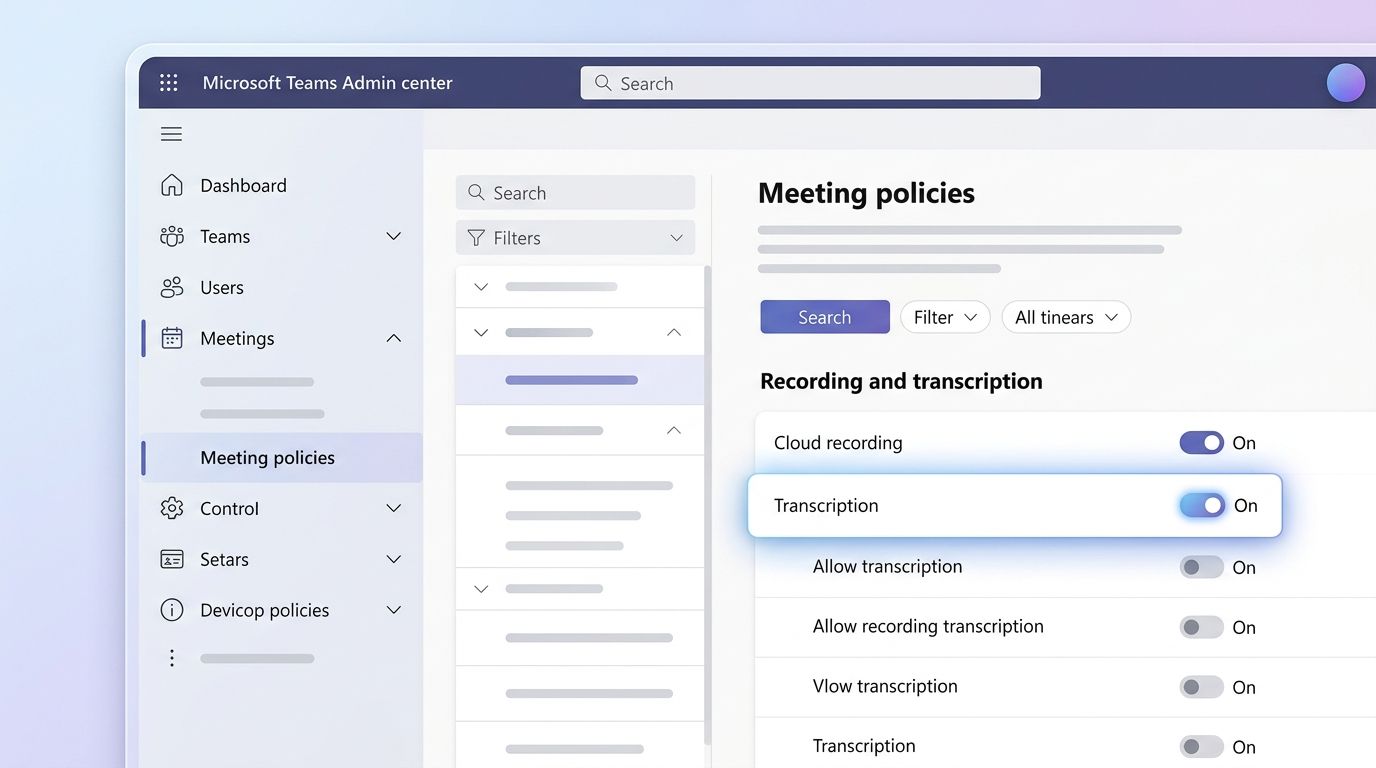
Task: Select the Meetings calendar icon
Action: point(171,338)
